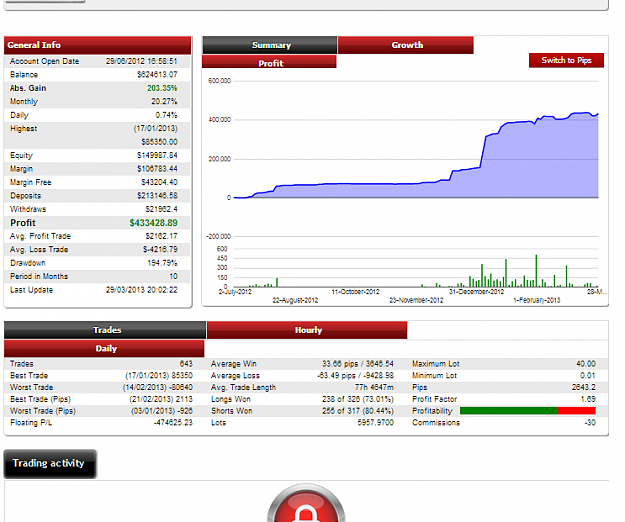Image resolution: width=625 pixels, height=522 pixels.
Task: Click the Equity value $149987.84
Action: pos(157,155)
